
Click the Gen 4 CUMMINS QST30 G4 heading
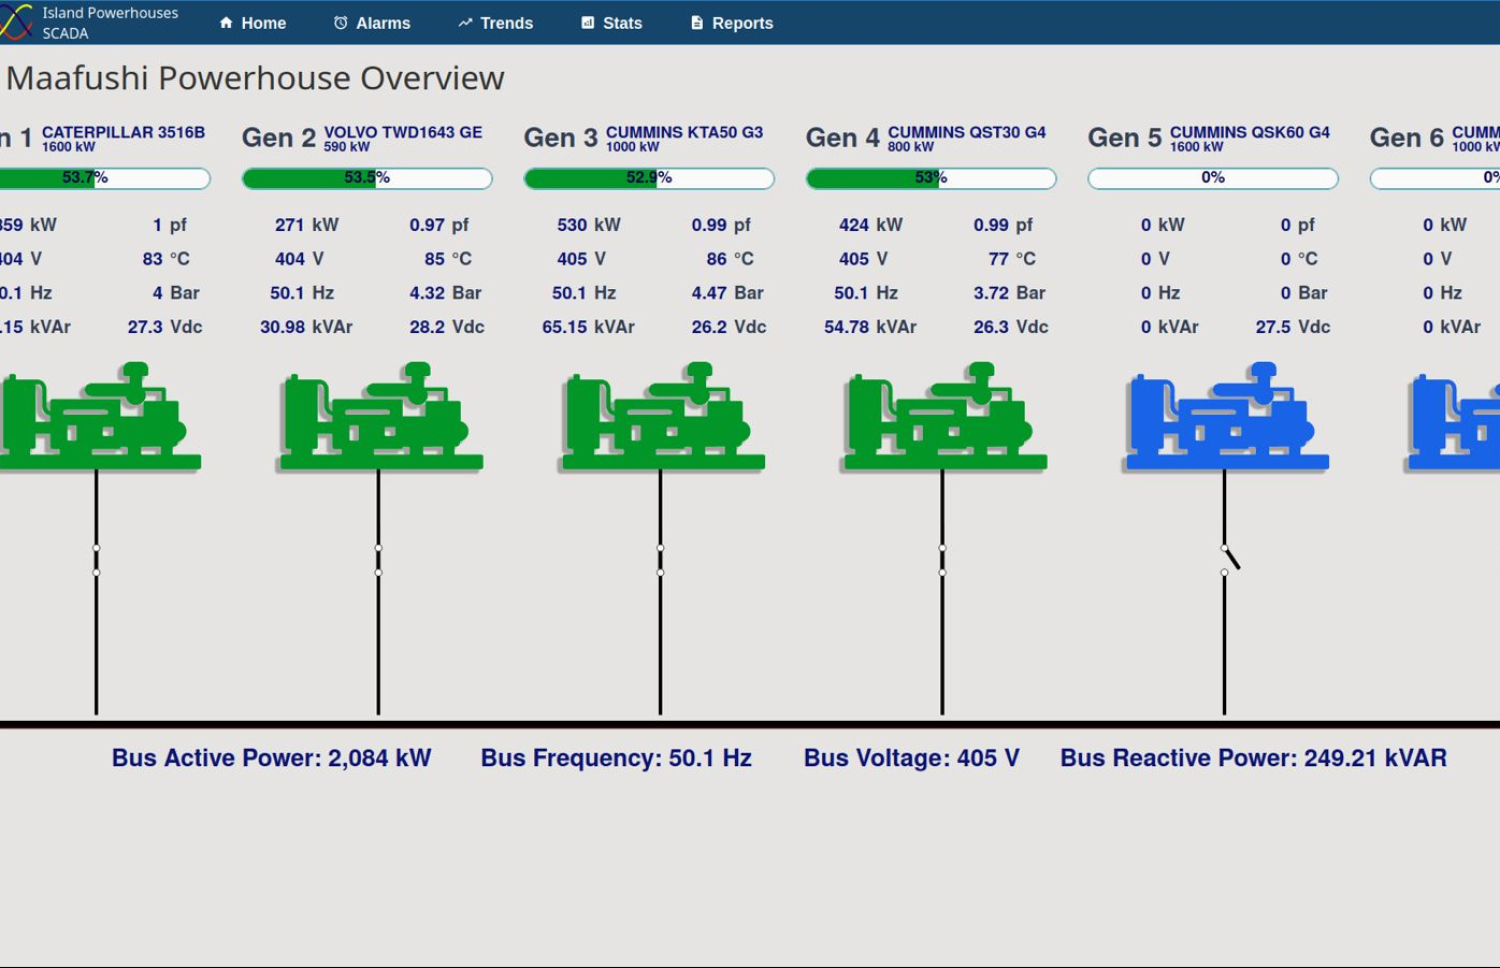click(926, 138)
